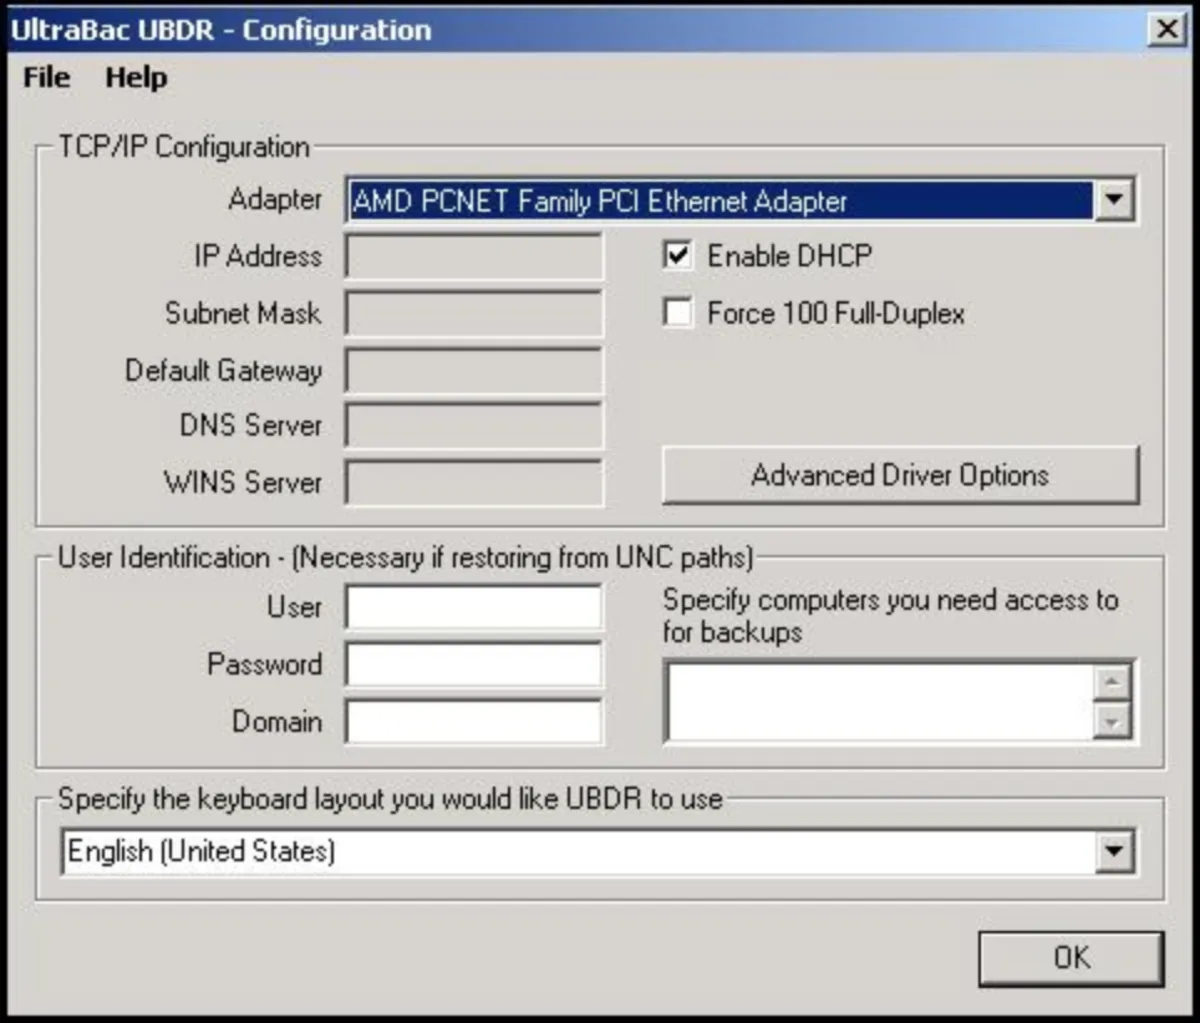Viewport: 1200px width, 1023px height.
Task: Focus the Password input field
Action: point(474,665)
